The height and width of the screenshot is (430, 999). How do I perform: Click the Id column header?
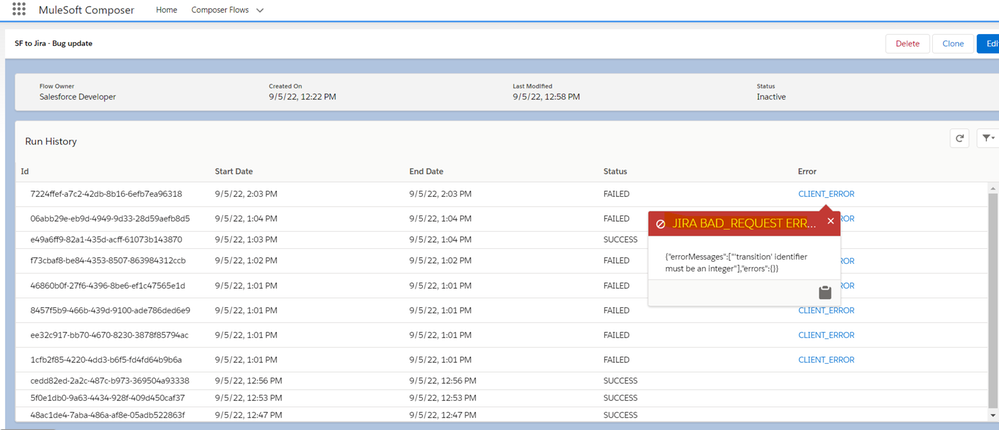pyautogui.click(x=25, y=171)
